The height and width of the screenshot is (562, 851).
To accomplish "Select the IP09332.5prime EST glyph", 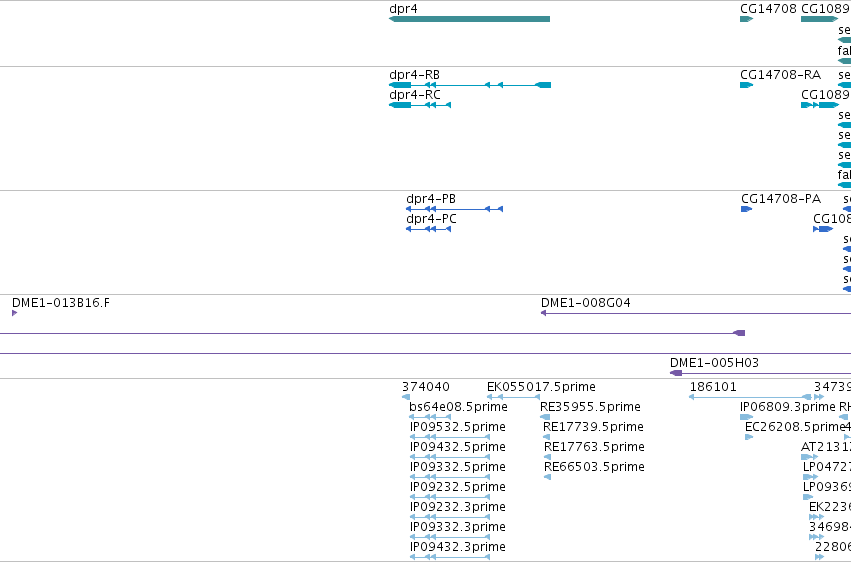I will tap(450, 477).
